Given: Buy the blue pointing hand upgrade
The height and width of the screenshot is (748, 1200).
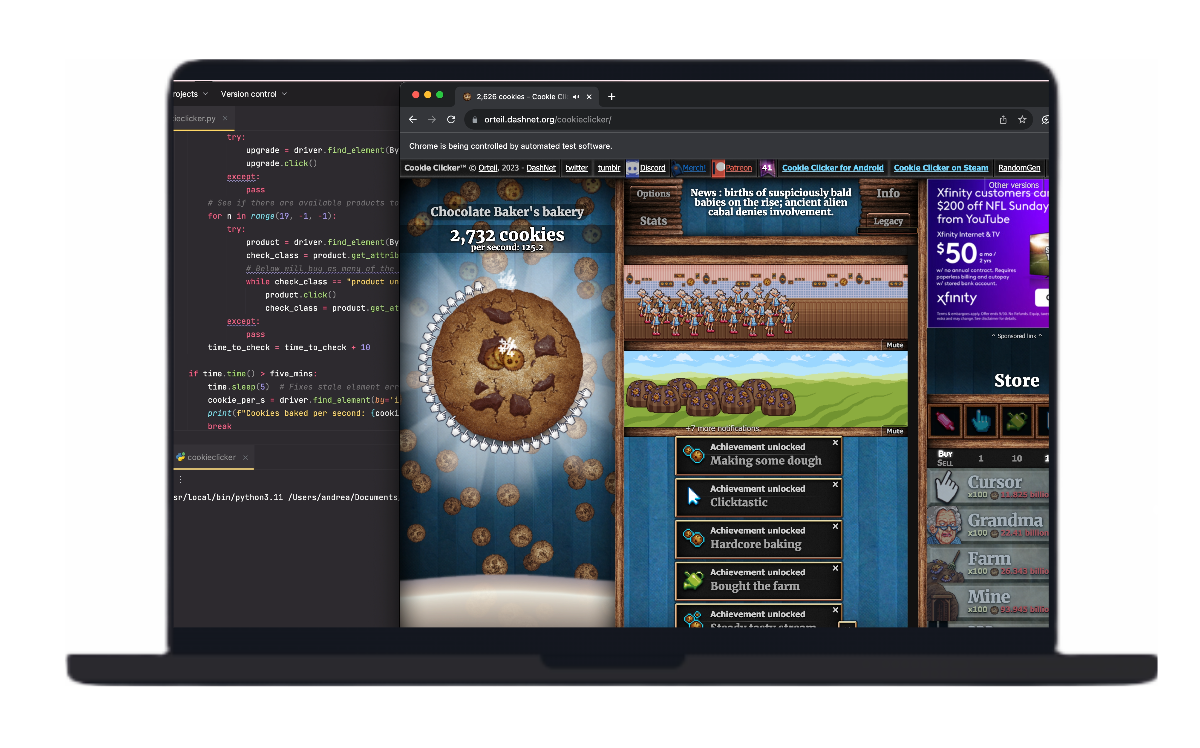Looking at the screenshot, I should tap(981, 421).
